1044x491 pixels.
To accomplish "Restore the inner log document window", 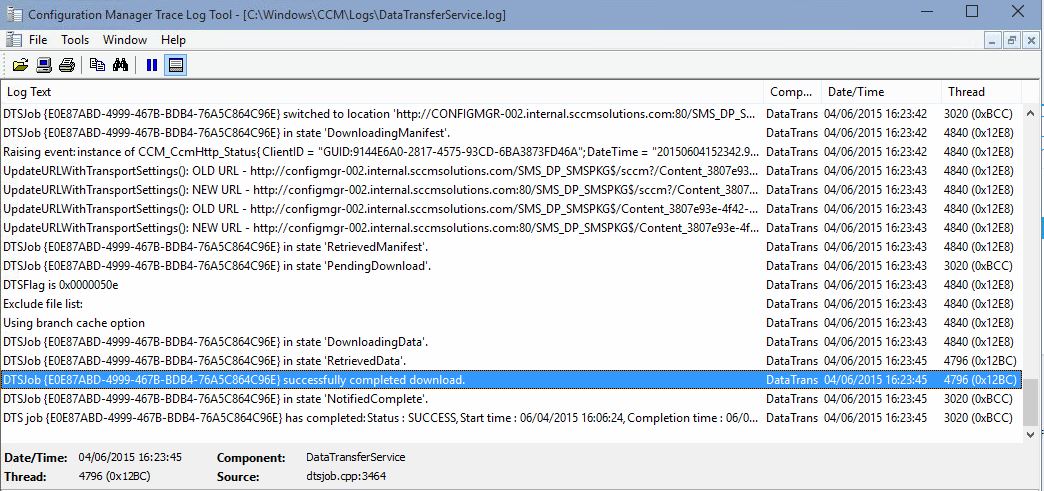I will (x=1011, y=40).
